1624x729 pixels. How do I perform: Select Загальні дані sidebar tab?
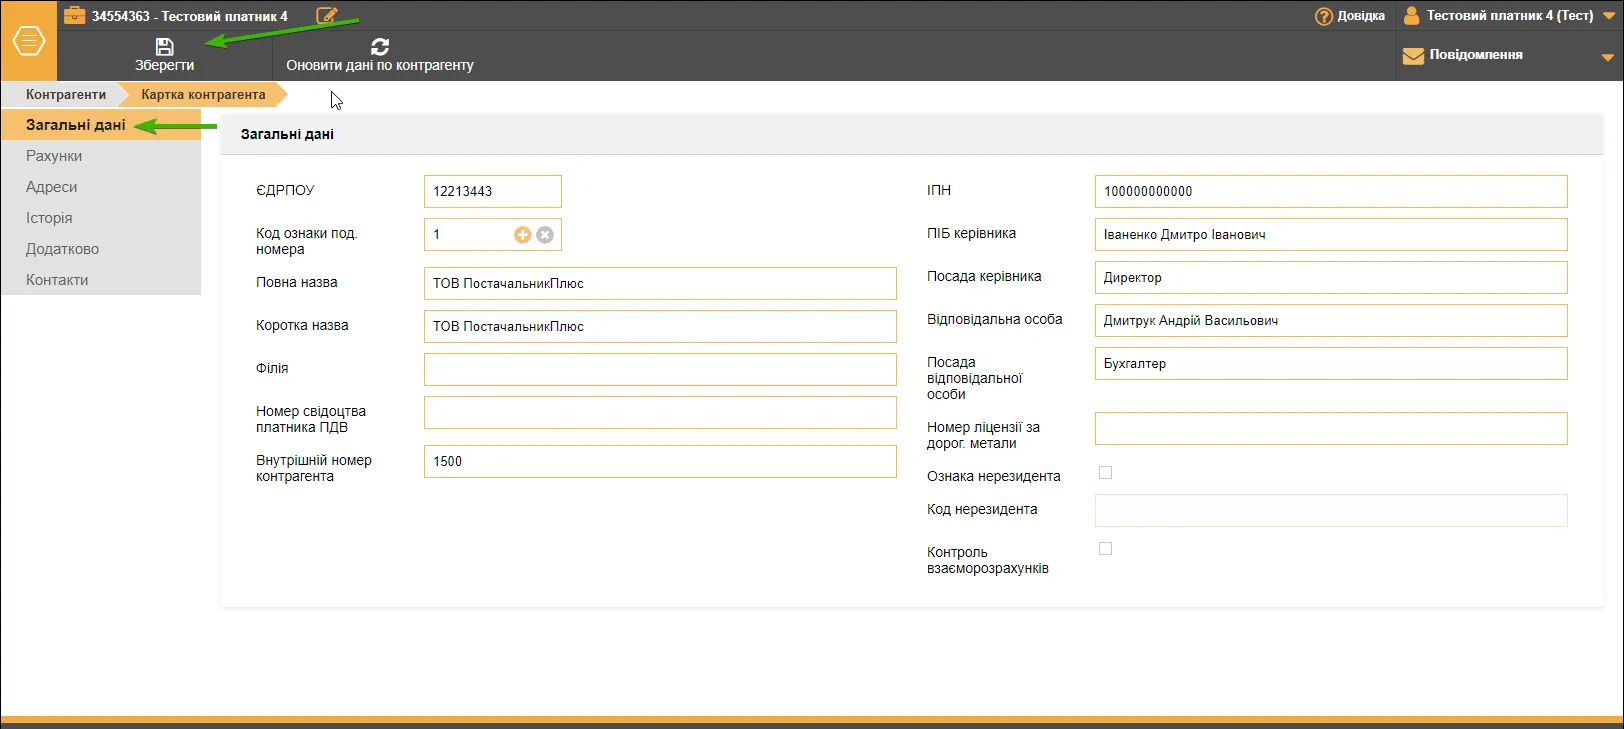click(x=100, y=125)
